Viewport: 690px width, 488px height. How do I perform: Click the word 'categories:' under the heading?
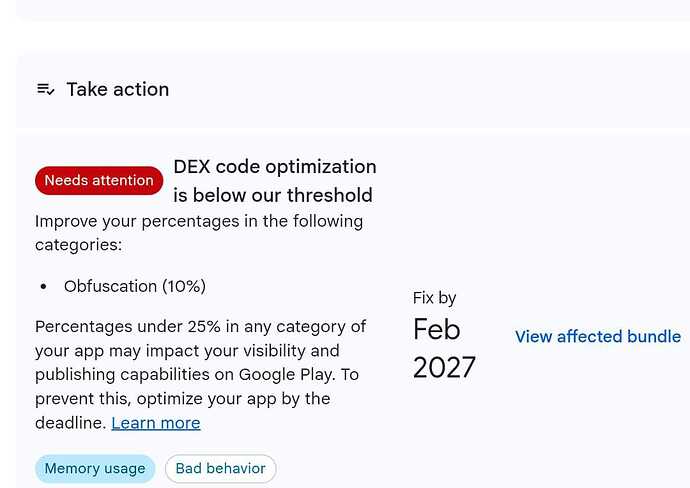[x=78, y=245]
